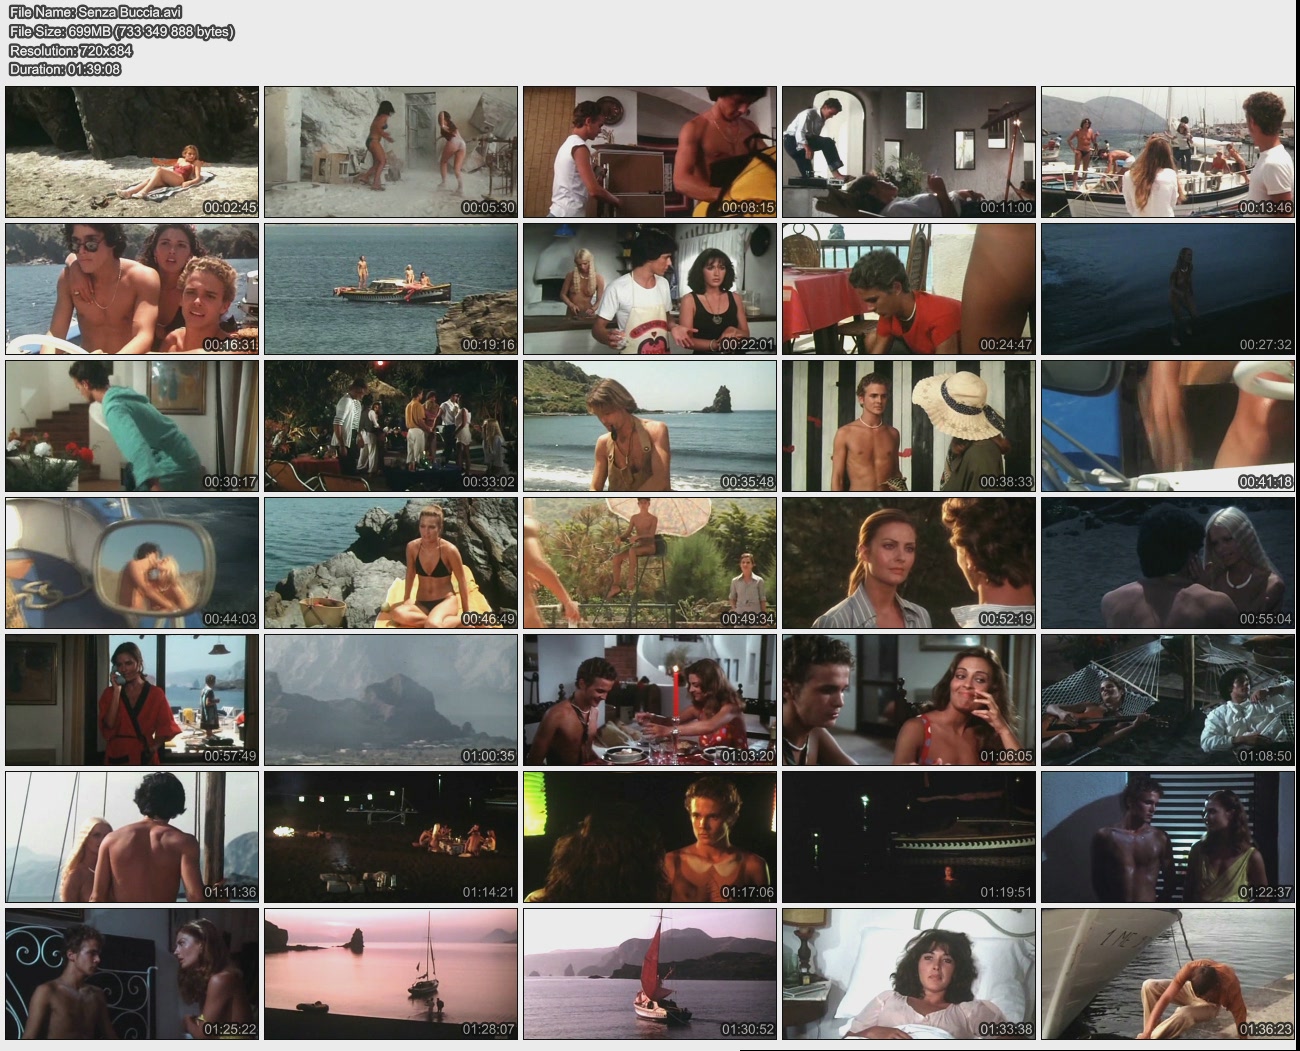
Task: Click the Duration 01:39:08 header text
Action: (x=65, y=69)
